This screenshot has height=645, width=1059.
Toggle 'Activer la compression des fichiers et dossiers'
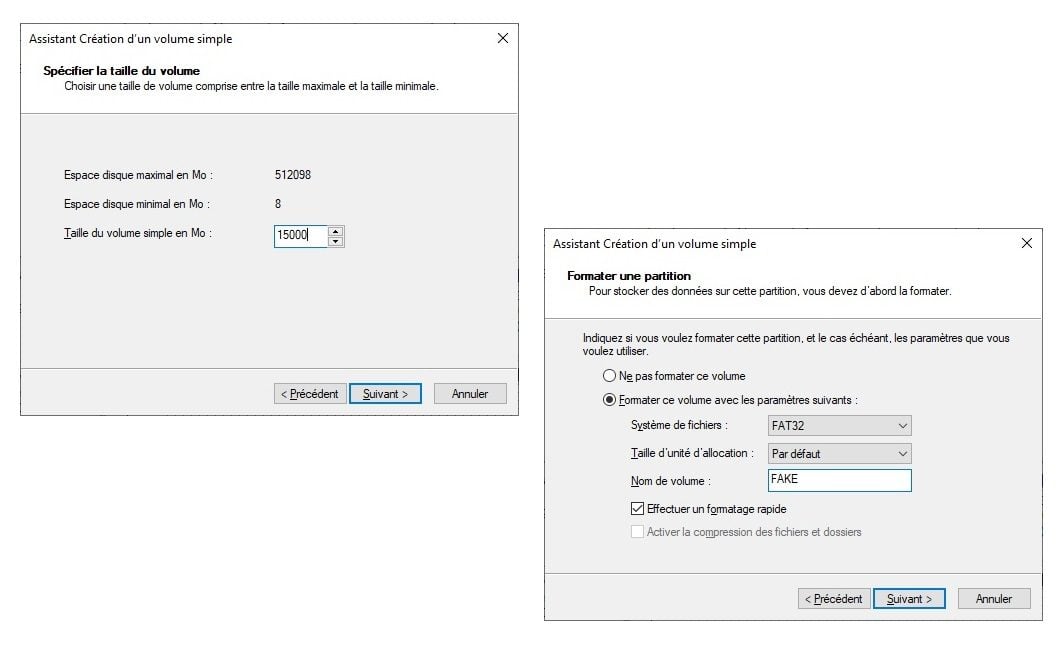coord(638,532)
